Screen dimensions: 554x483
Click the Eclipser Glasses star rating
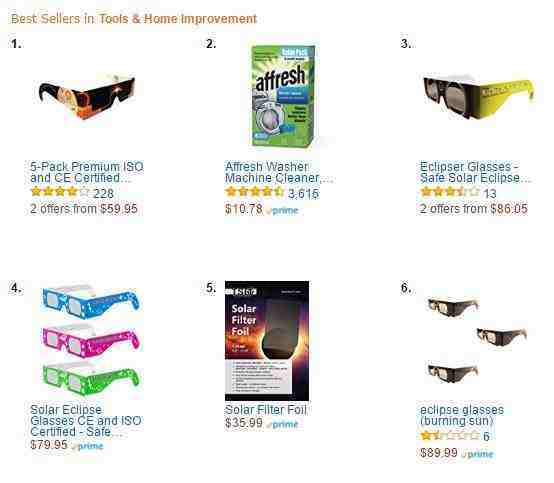coord(450,192)
